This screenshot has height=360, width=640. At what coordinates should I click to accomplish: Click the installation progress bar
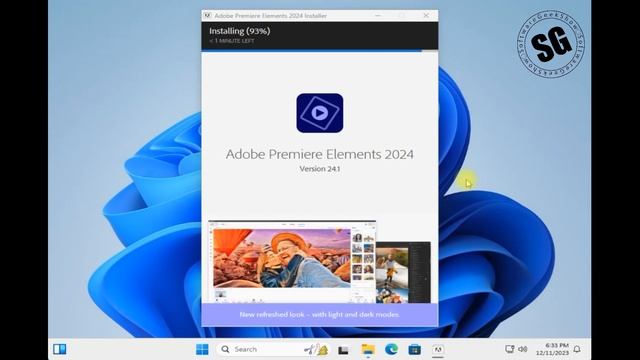(320, 51)
